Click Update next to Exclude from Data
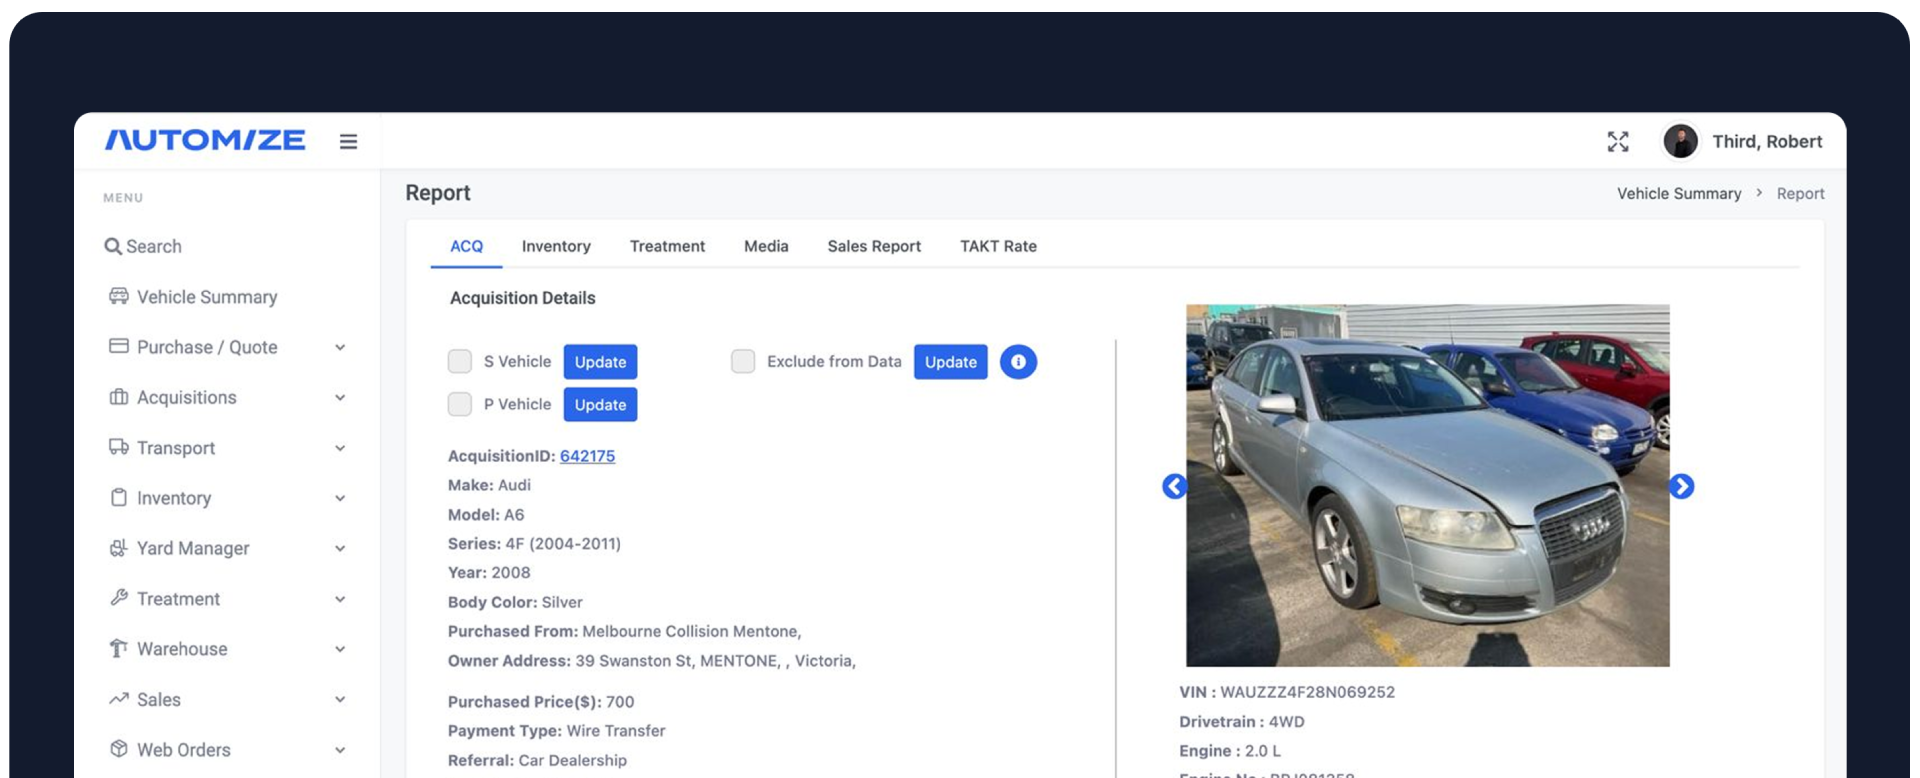 coord(951,362)
